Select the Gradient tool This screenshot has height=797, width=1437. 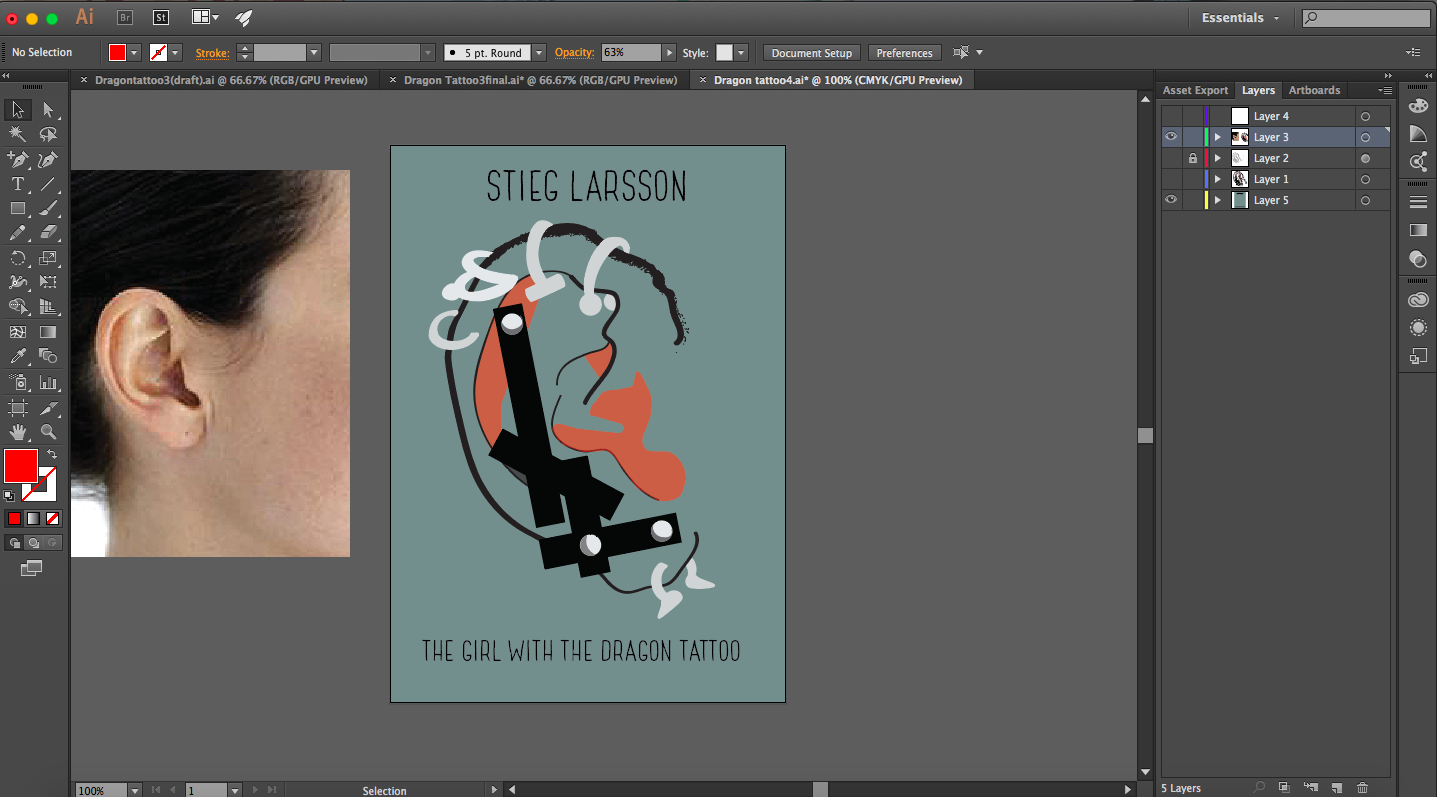click(48, 332)
